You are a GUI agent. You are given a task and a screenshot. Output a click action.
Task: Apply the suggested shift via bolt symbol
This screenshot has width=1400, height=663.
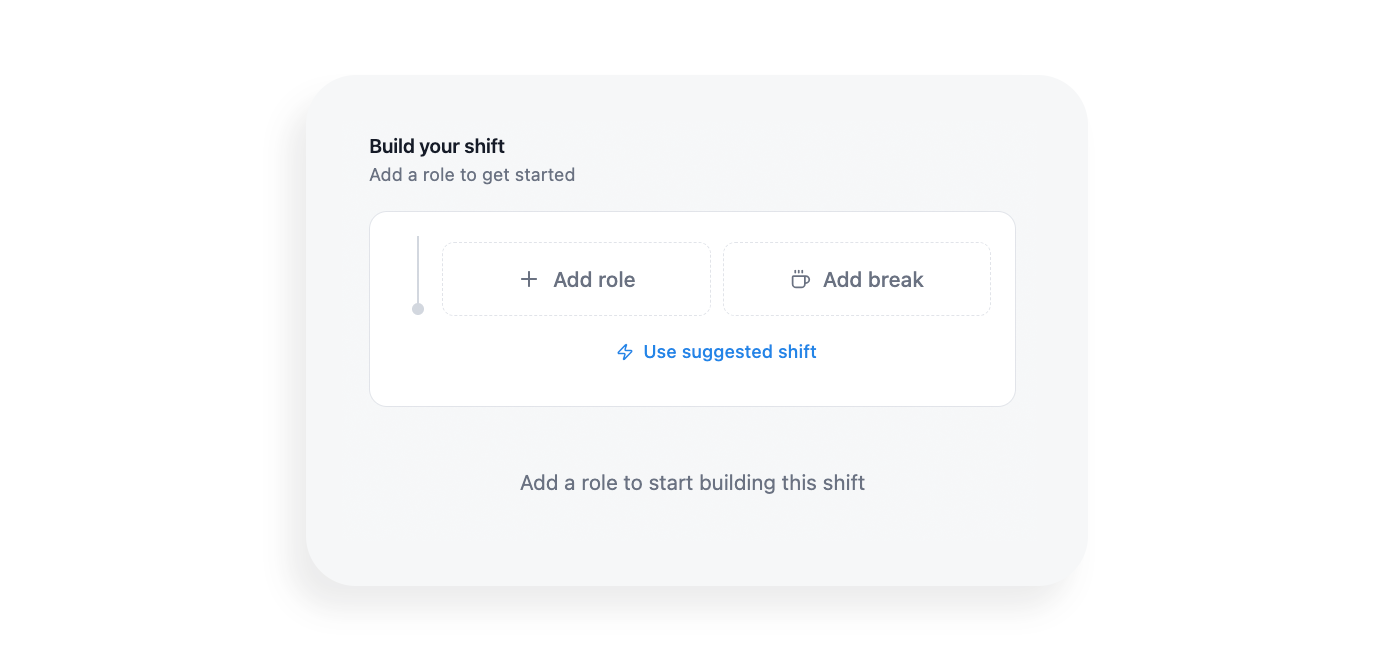pos(625,352)
